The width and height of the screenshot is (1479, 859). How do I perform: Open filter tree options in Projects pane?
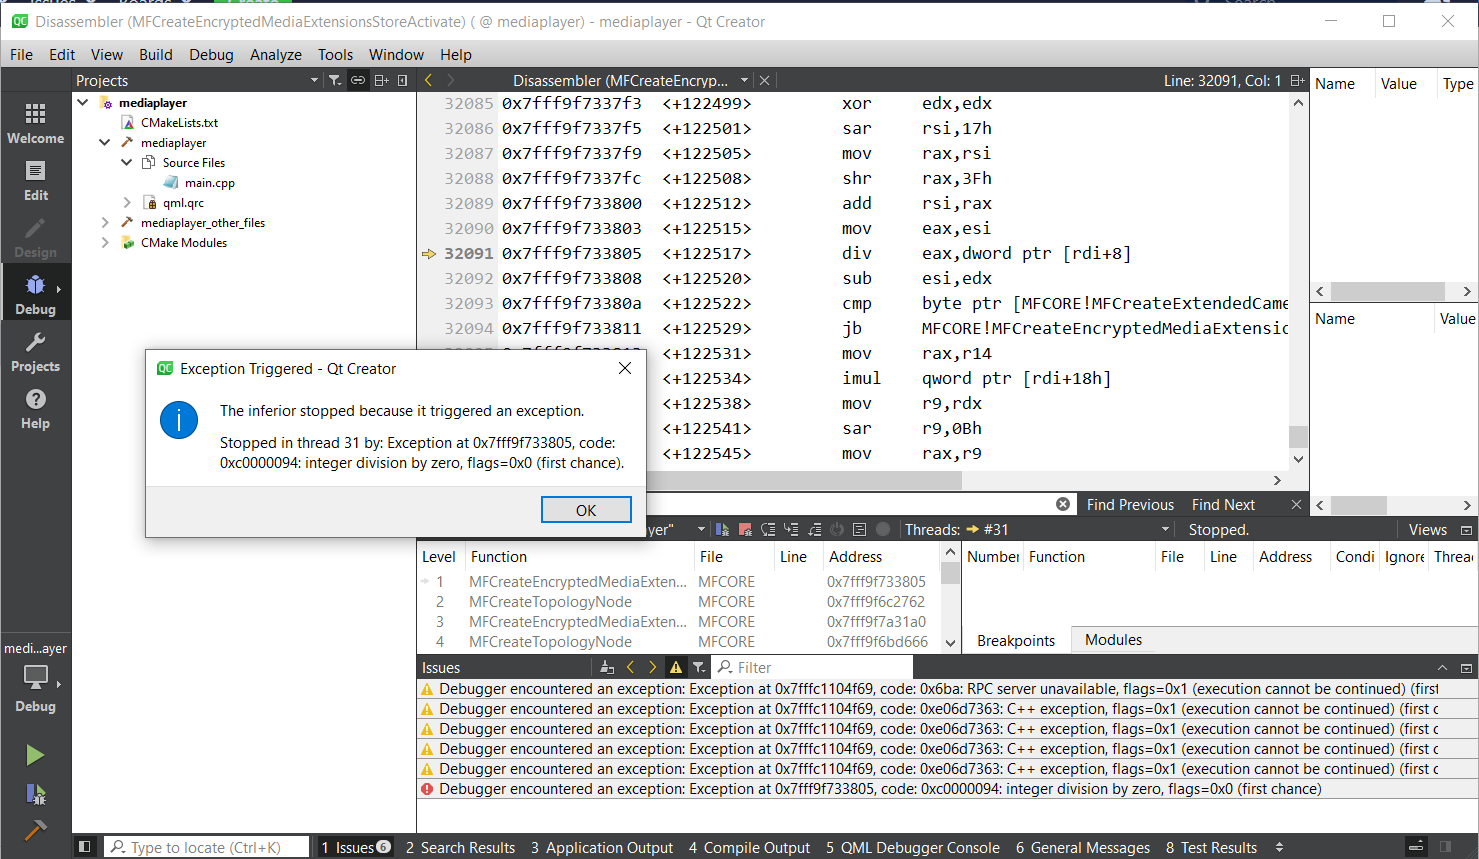[335, 80]
